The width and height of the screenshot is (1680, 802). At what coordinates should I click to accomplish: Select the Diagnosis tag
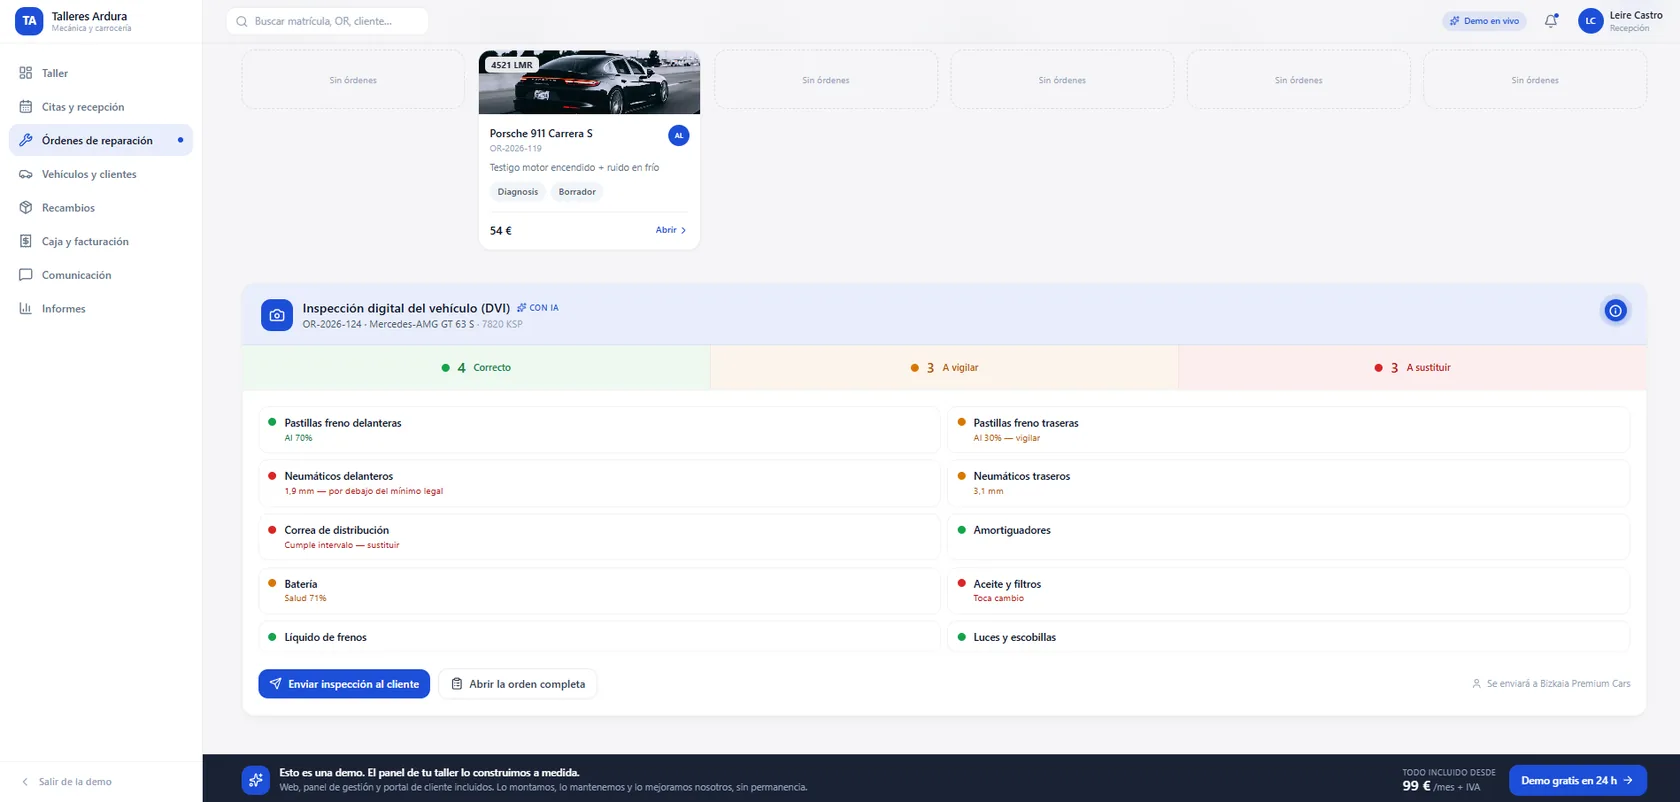(x=518, y=192)
